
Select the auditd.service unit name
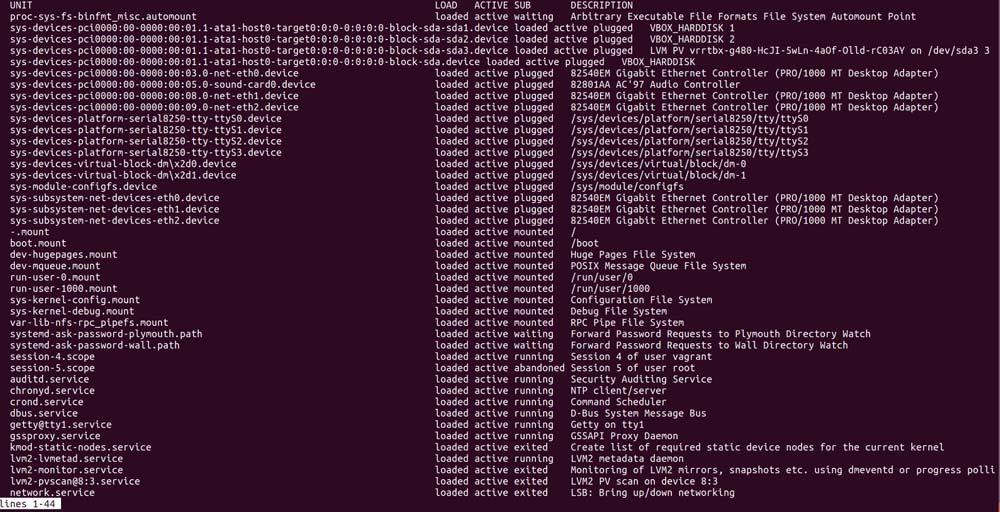pos(49,380)
